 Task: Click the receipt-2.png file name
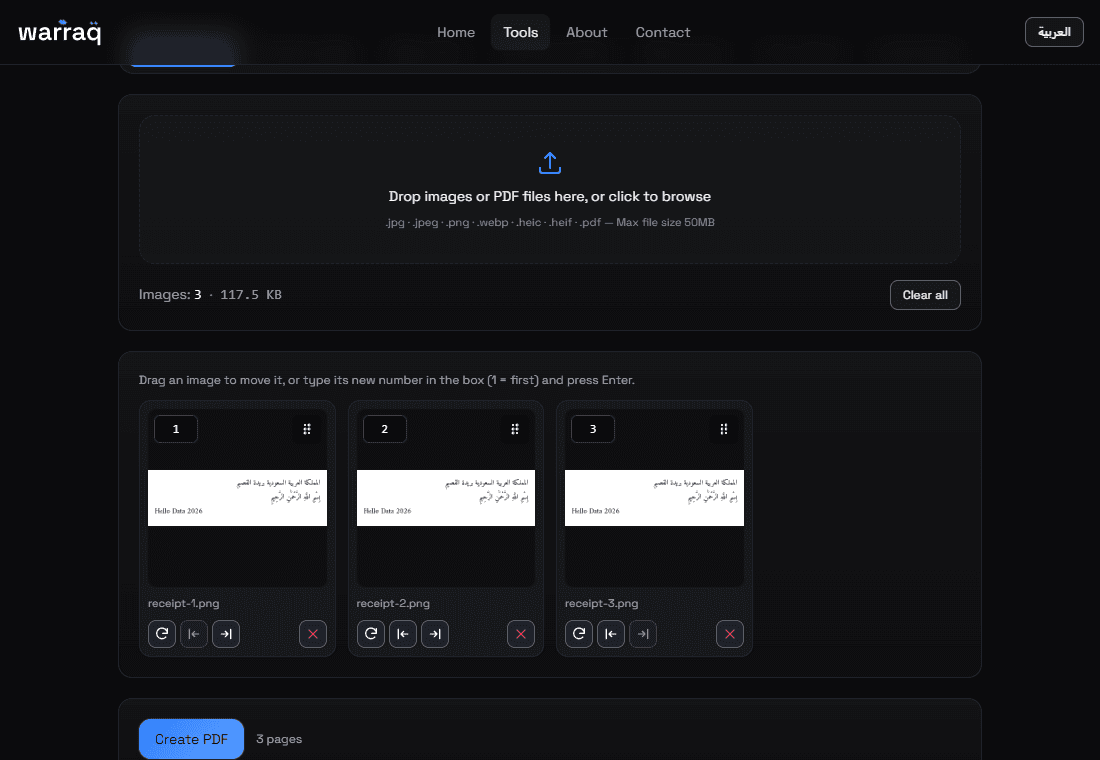tap(393, 604)
